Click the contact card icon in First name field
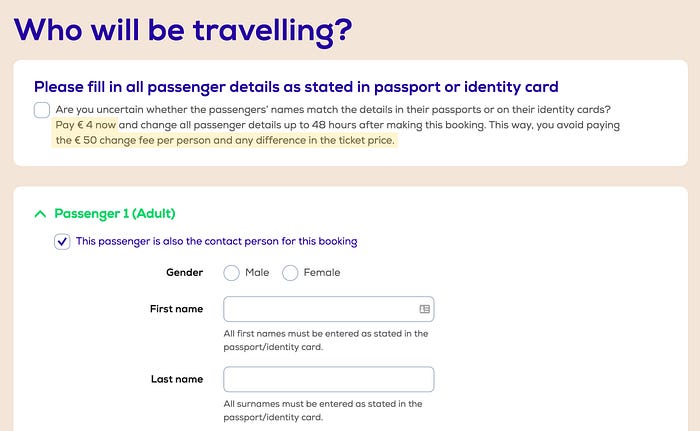Image resolution: width=700 pixels, height=431 pixels. click(x=424, y=309)
